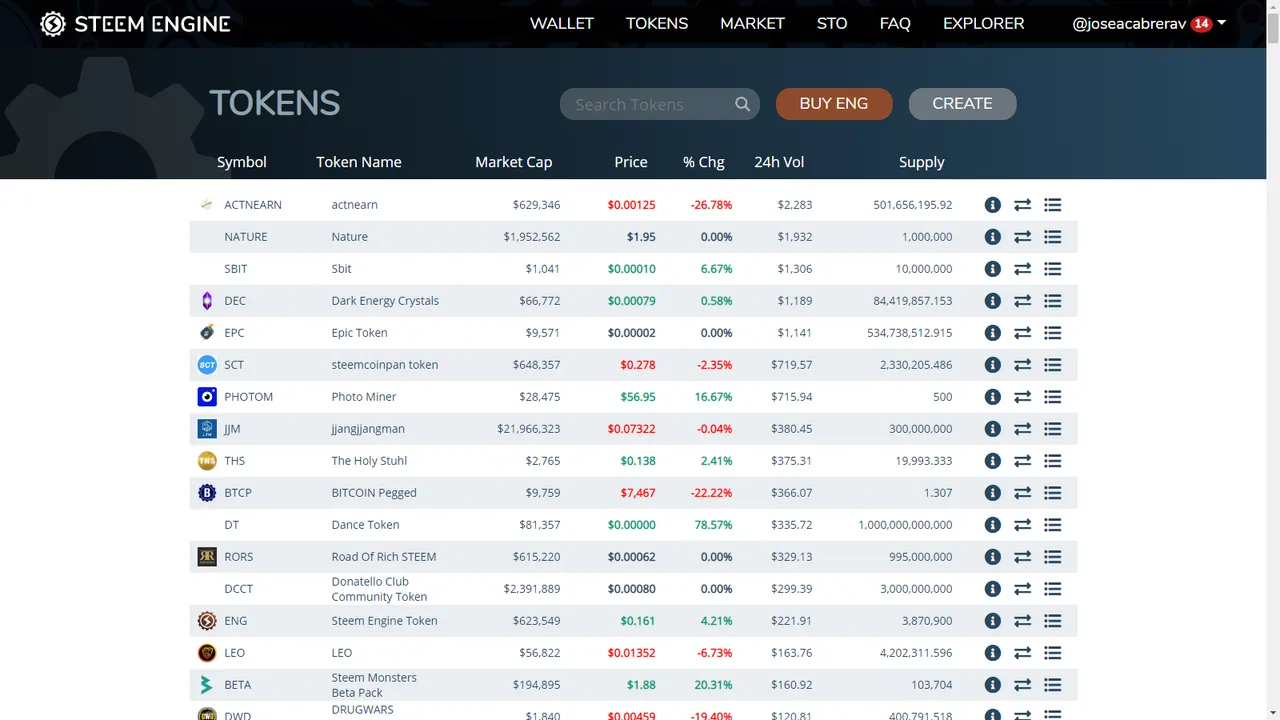Click list icon for BTCP row
The width and height of the screenshot is (1280, 720).
(1052, 493)
